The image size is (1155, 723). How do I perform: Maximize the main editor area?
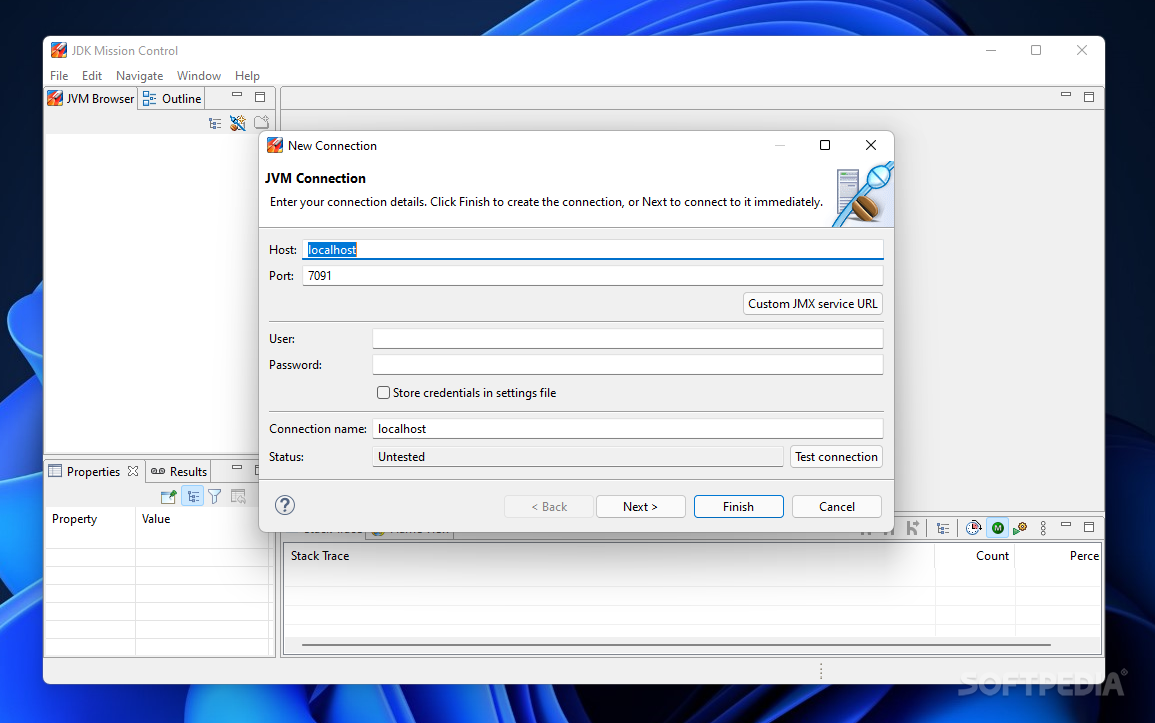point(1089,96)
